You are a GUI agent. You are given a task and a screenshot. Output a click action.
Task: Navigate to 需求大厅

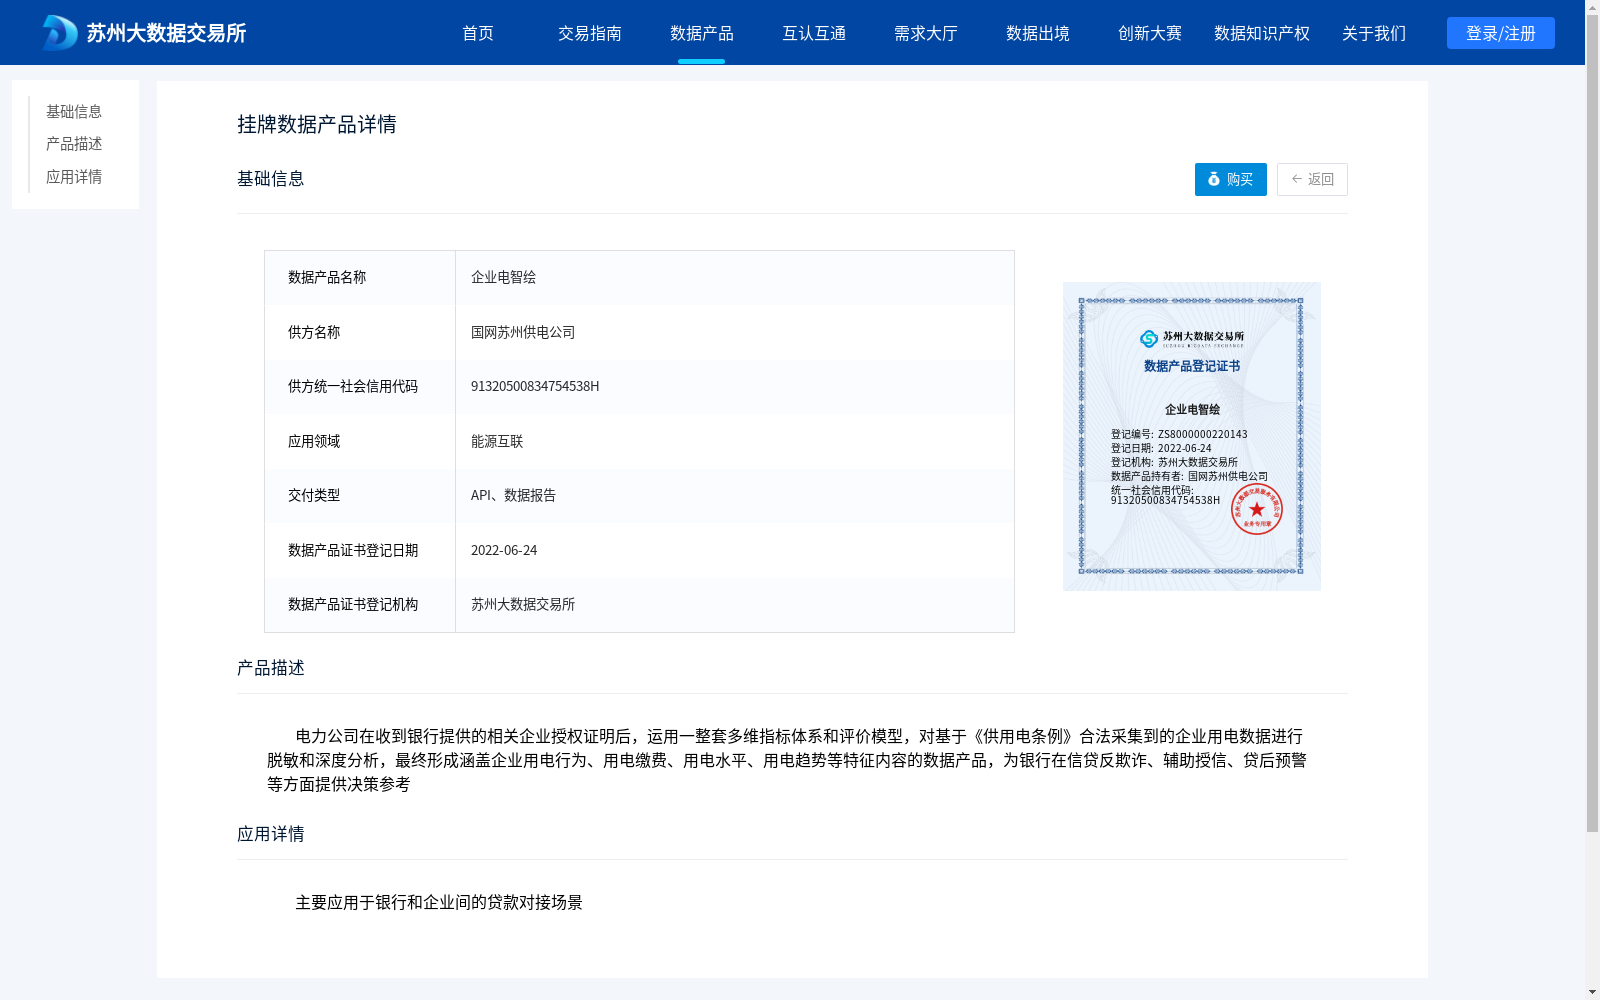[926, 33]
